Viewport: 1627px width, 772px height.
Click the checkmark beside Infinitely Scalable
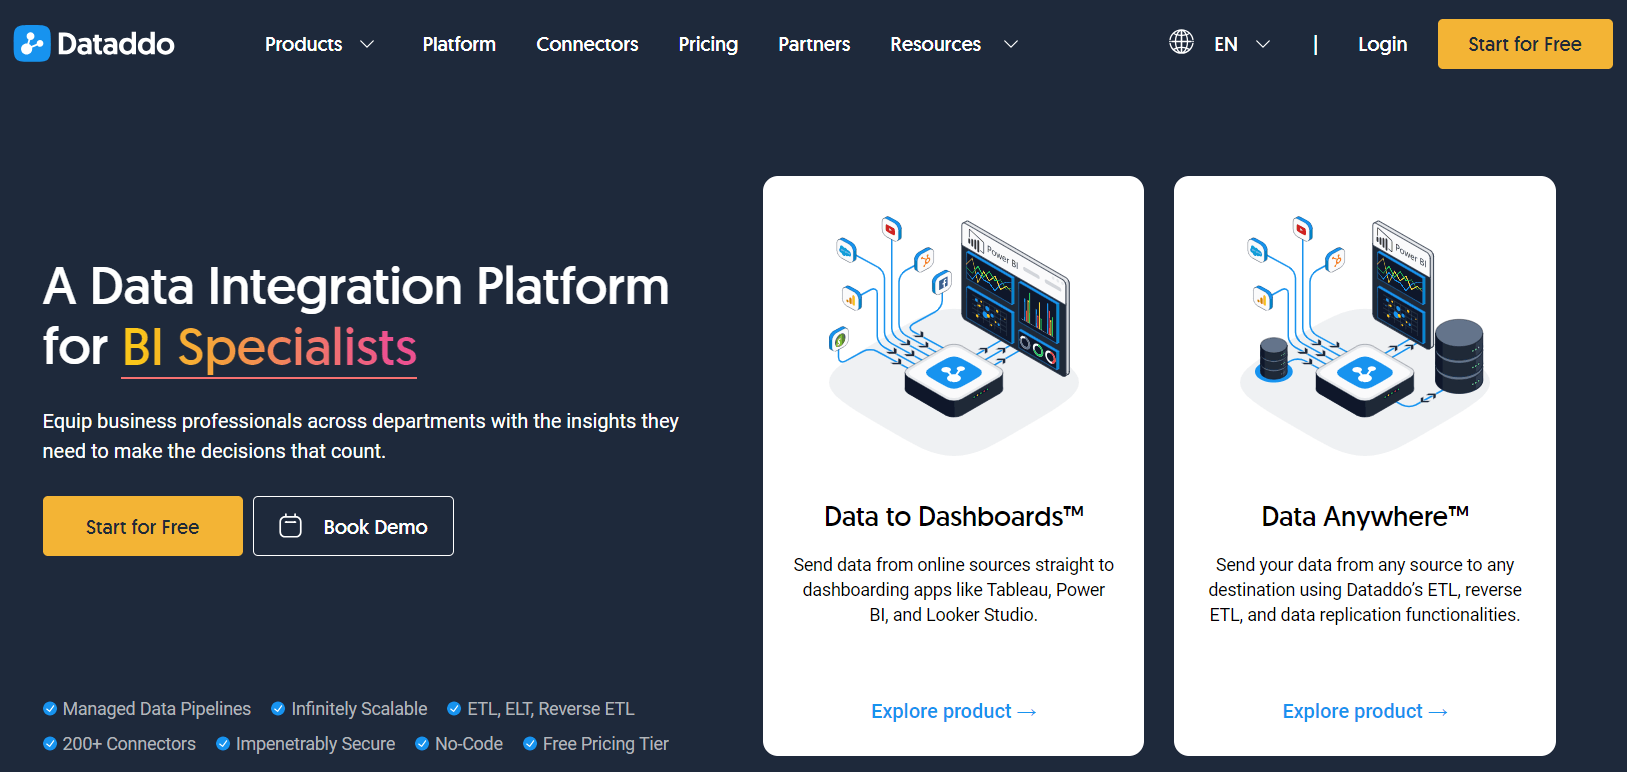tap(278, 709)
